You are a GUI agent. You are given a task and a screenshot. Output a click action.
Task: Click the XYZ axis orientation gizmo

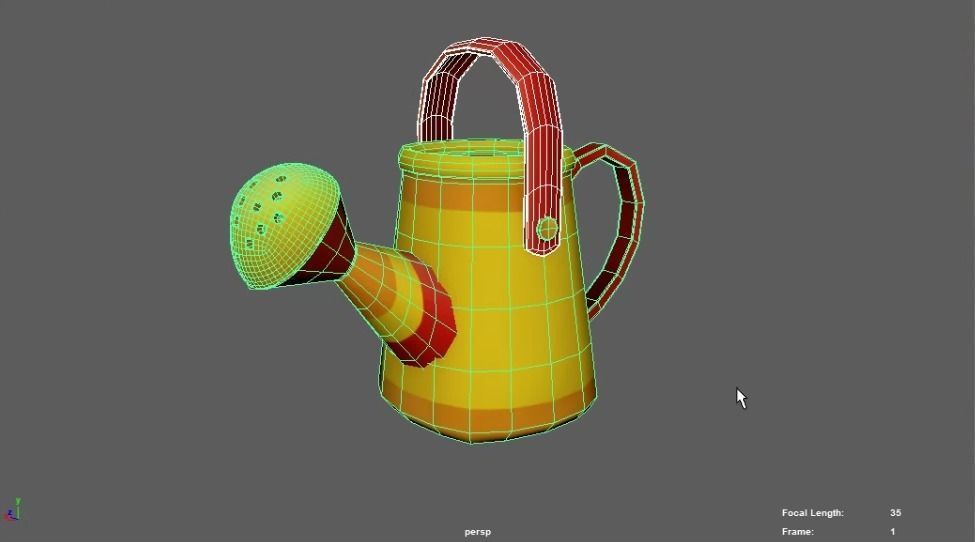tap(12, 510)
